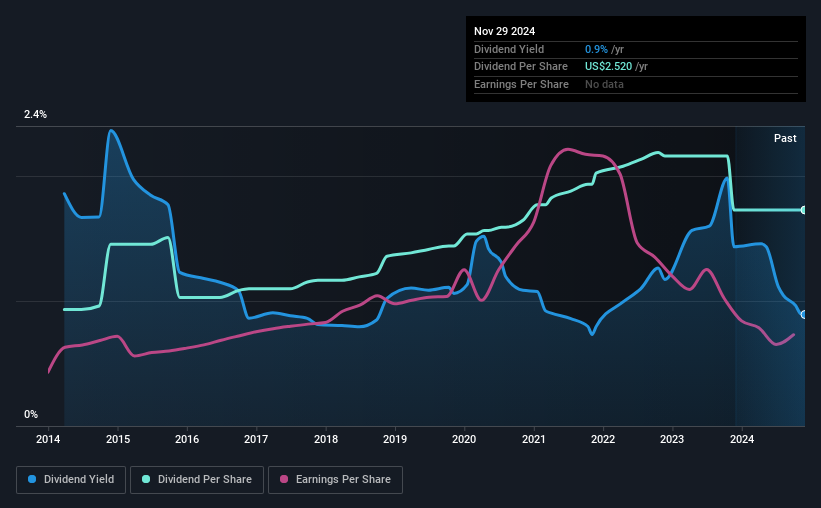
Task: Toggle the Earnings Per Share legend series
Action: click(335, 480)
